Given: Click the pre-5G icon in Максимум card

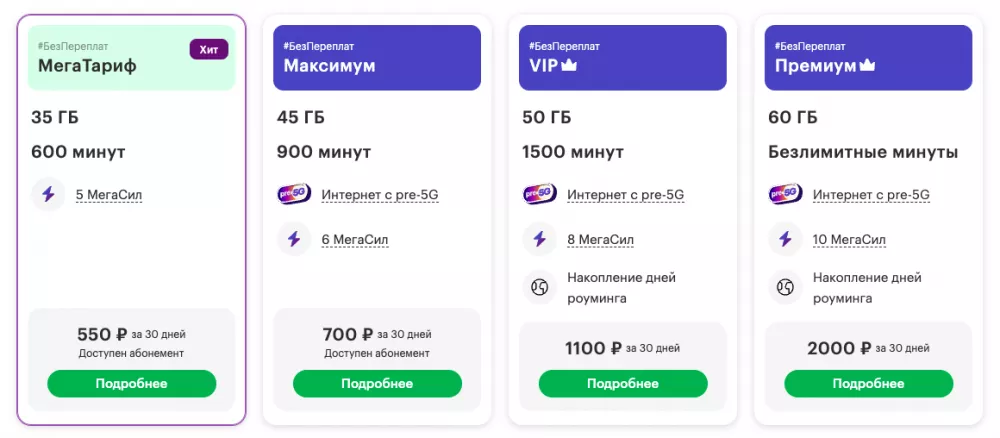Looking at the screenshot, I should click(293, 194).
